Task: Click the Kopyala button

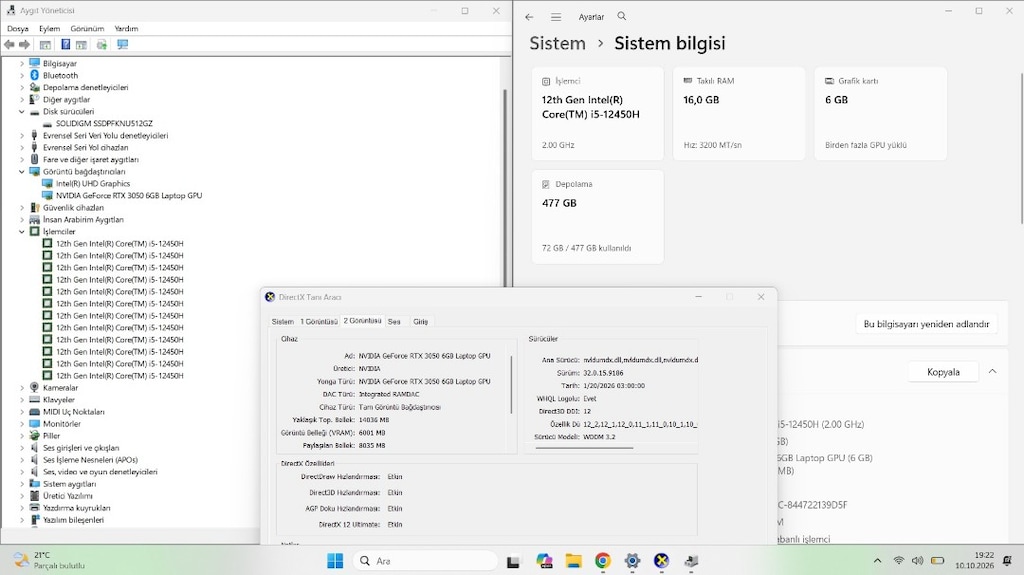Action: click(x=943, y=372)
